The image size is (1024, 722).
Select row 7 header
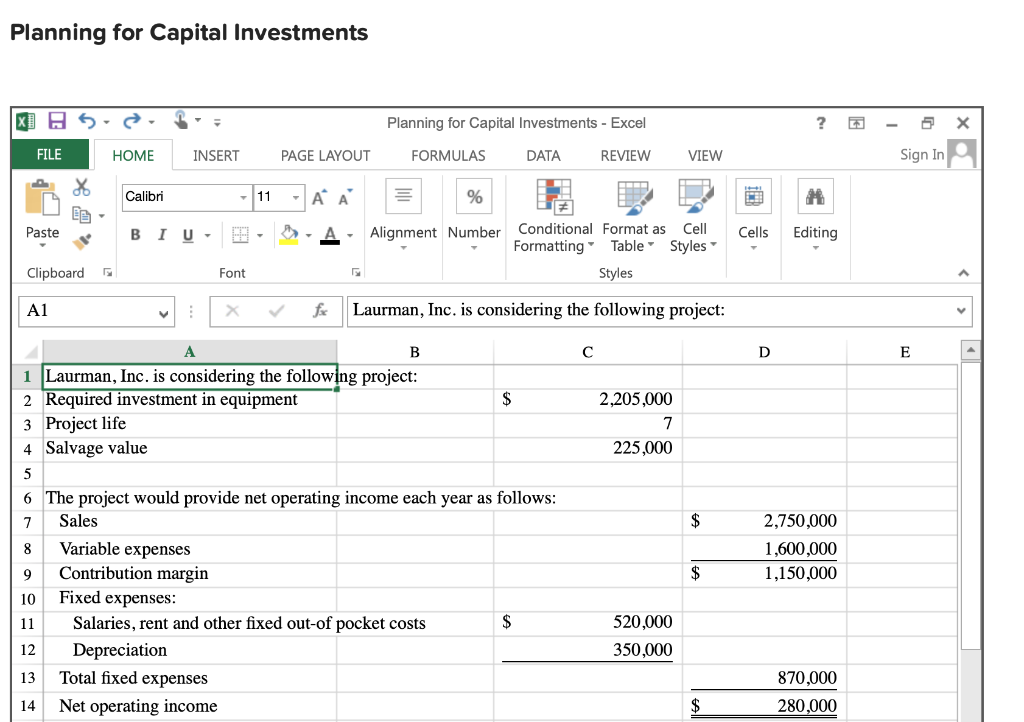pos(27,522)
